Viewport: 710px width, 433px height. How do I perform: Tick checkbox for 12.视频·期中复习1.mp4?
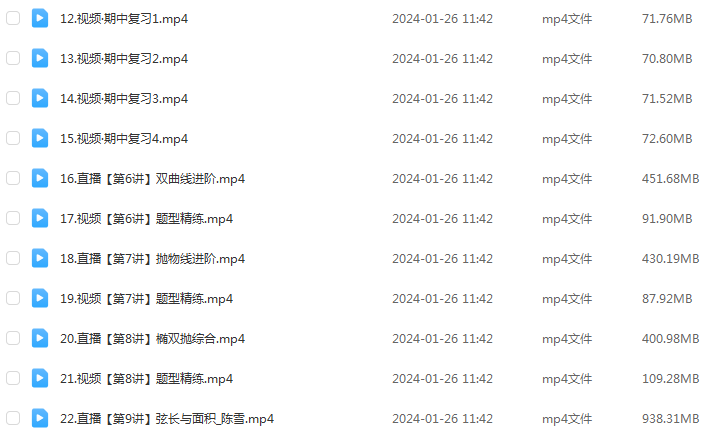[x=13, y=18]
